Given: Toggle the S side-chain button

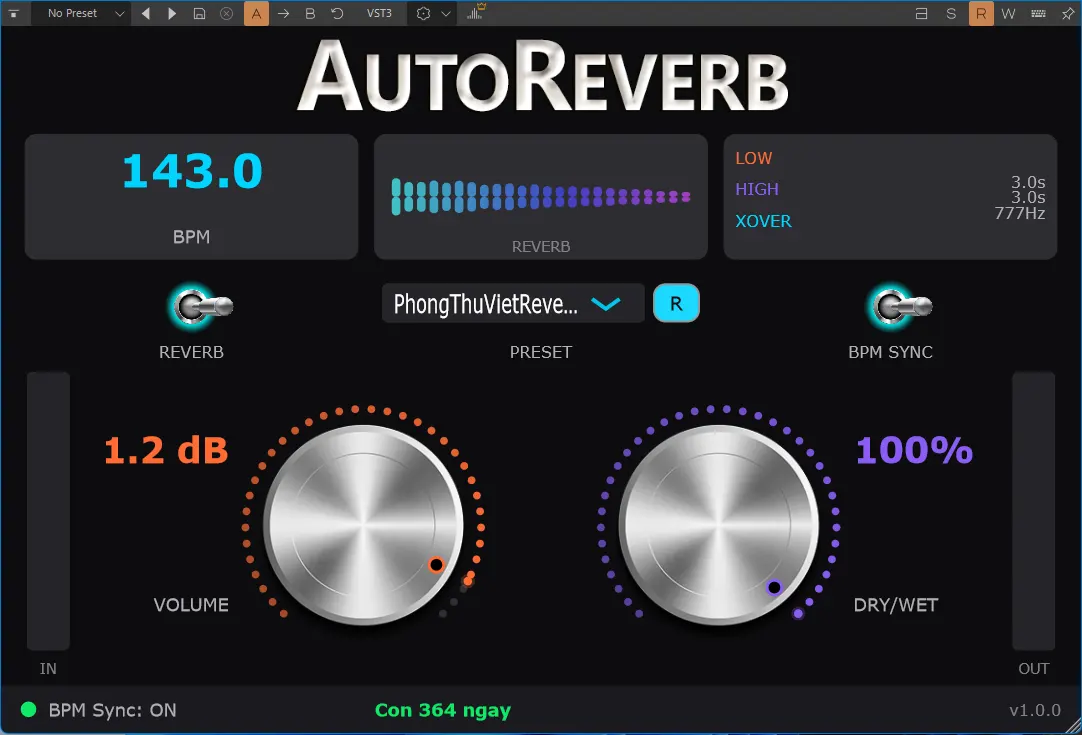Looking at the screenshot, I should (x=951, y=13).
